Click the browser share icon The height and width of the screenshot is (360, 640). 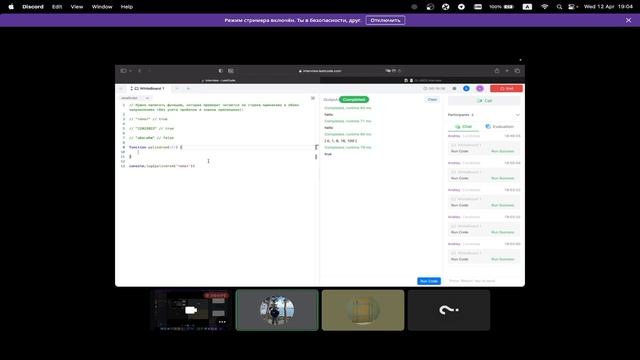497,71
